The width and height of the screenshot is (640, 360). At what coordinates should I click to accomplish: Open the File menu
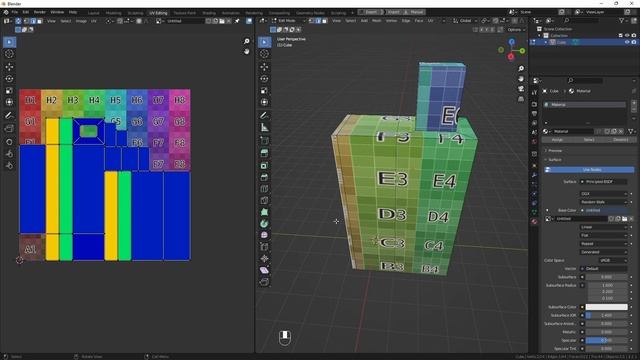(15, 12)
